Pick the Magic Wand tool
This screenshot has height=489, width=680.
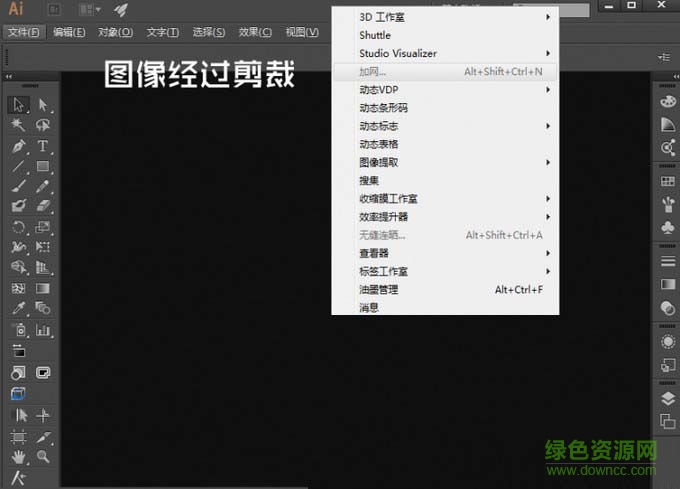(18, 125)
